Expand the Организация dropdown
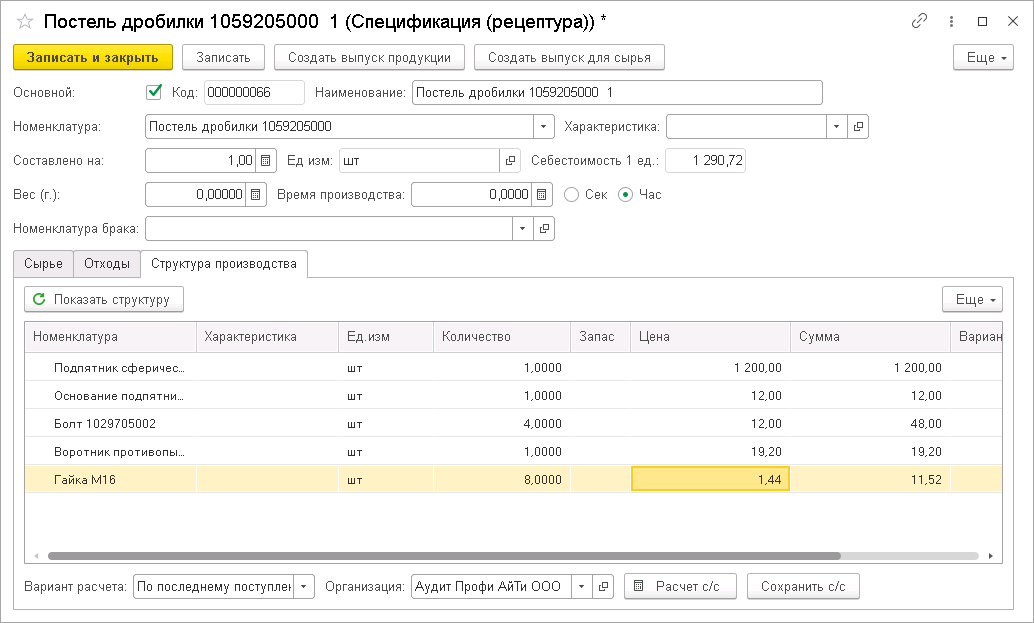 click(581, 586)
